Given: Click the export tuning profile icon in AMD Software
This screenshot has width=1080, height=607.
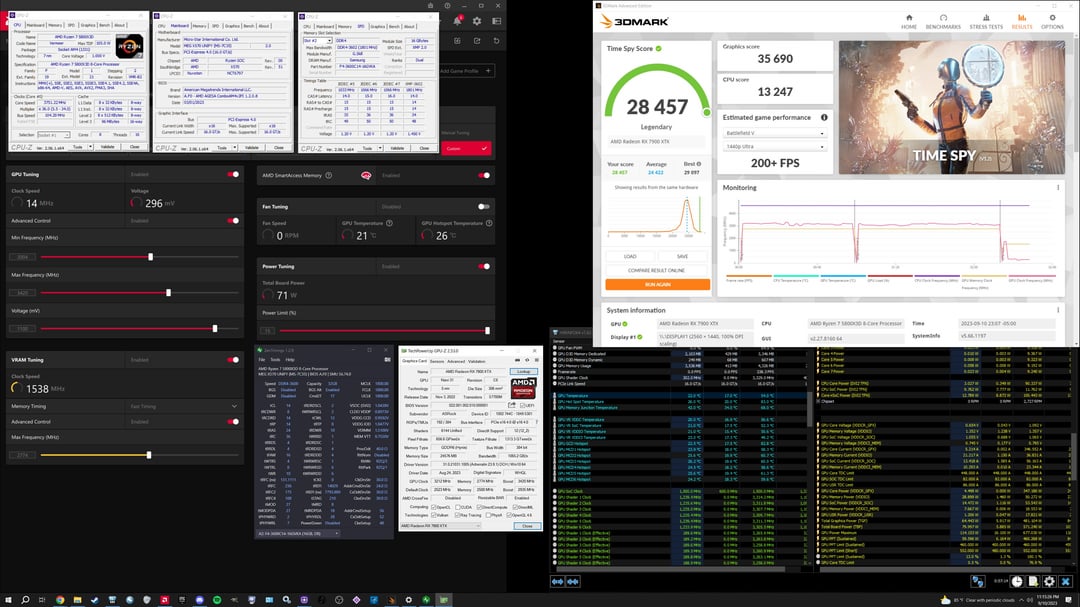Looking at the screenshot, I should [477, 41].
